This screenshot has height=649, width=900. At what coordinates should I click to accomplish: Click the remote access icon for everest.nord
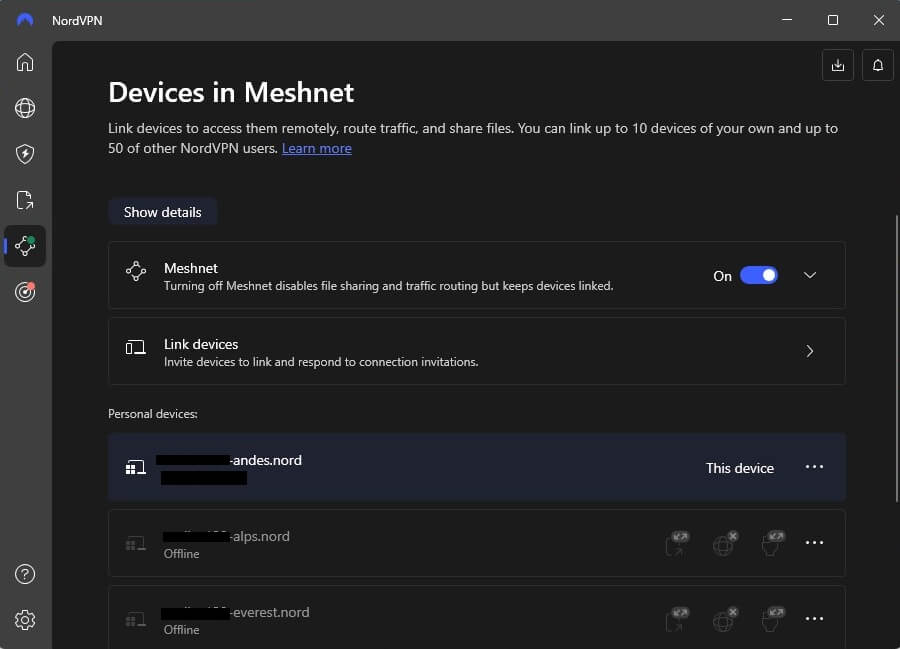click(772, 619)
